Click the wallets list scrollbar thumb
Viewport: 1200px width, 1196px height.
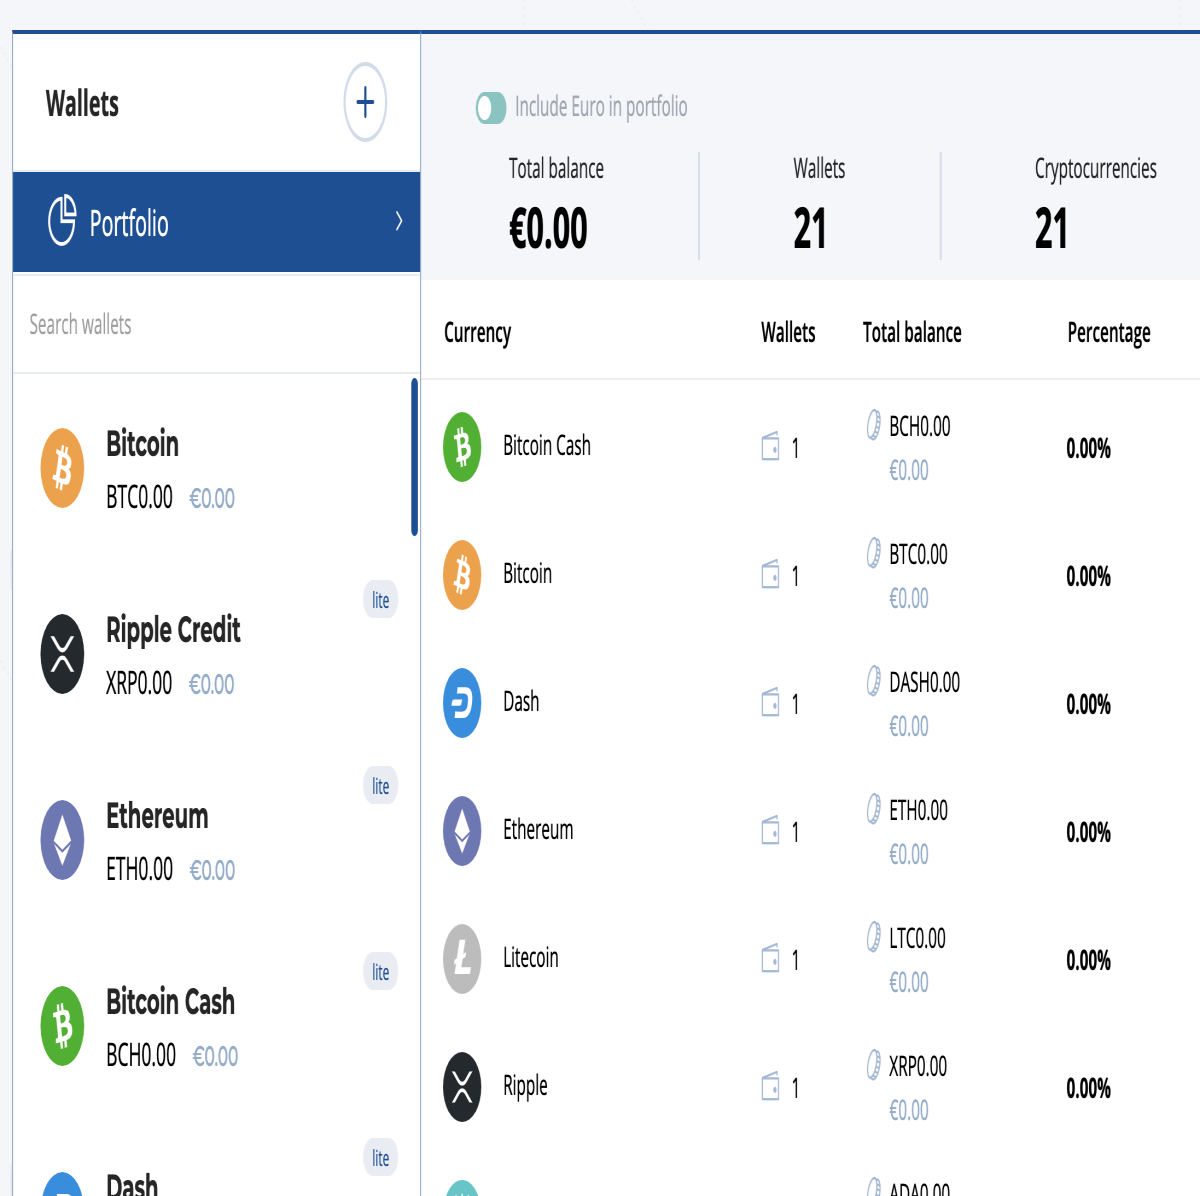pyautogui.click(x=415, y=457)
